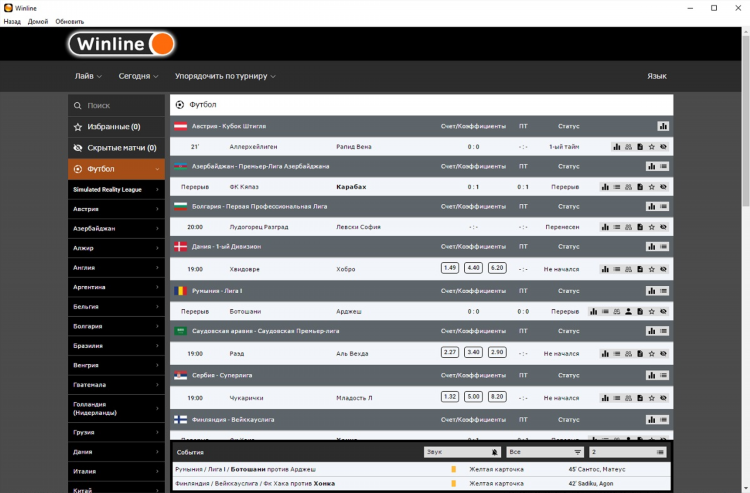Select 6.20 odds for Хобро win

(497, 268)
